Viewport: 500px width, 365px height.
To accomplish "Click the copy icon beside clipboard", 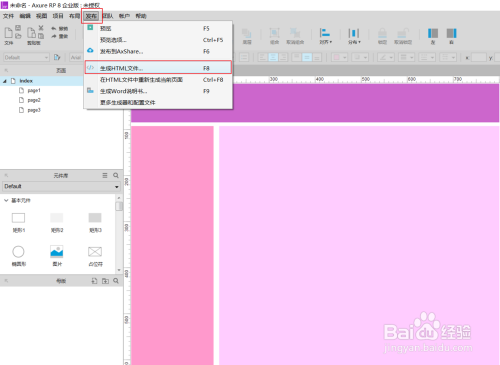I will (x=41, y=36).
